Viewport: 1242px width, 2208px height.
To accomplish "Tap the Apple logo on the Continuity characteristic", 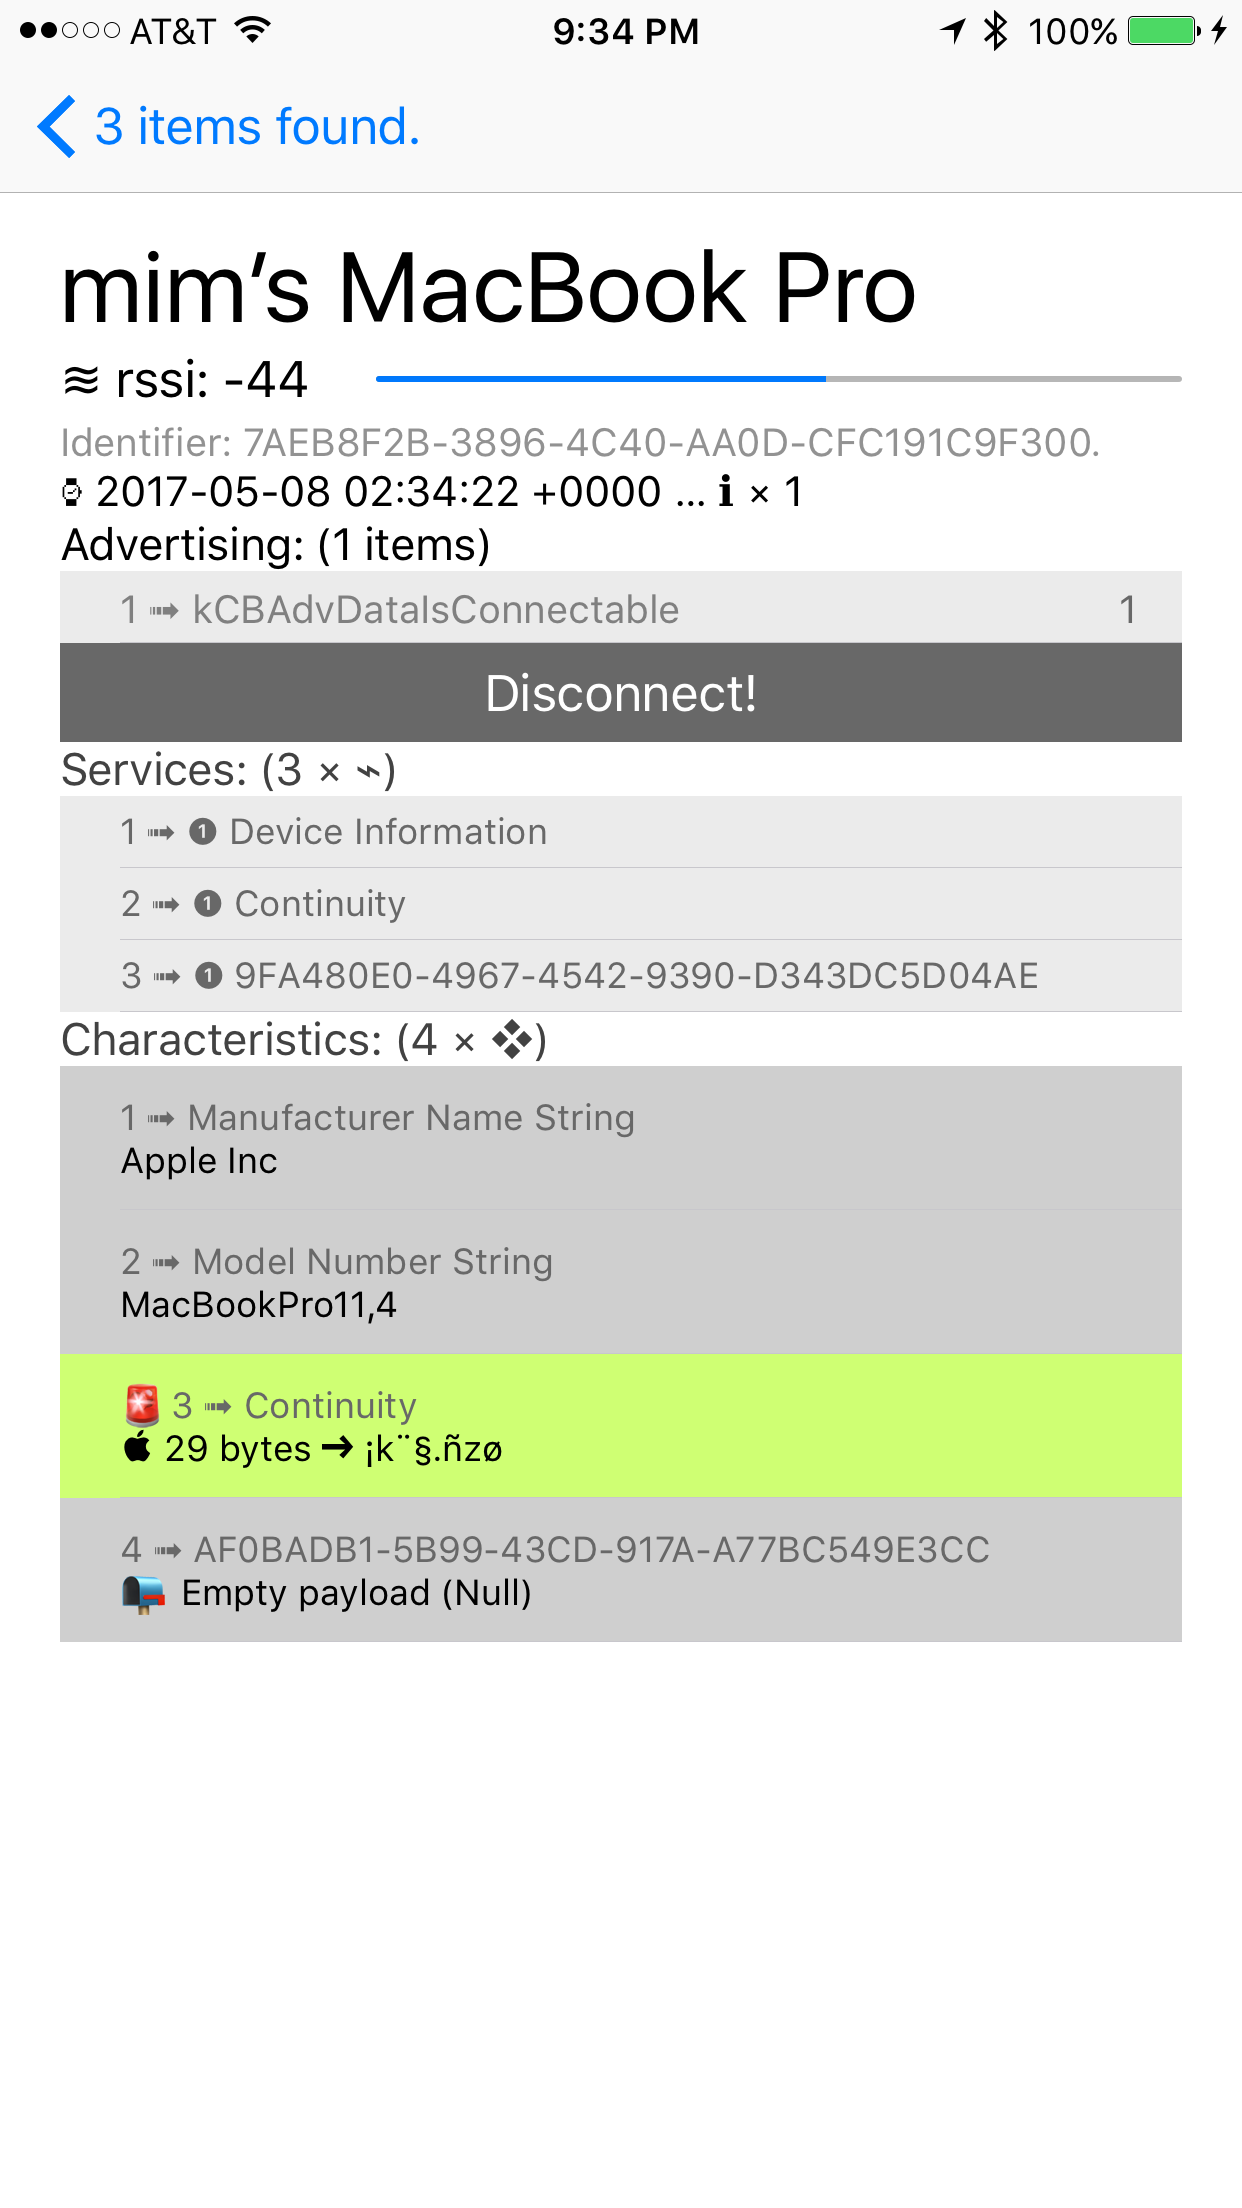I will pyautogui.click(x=136, y=1448).
